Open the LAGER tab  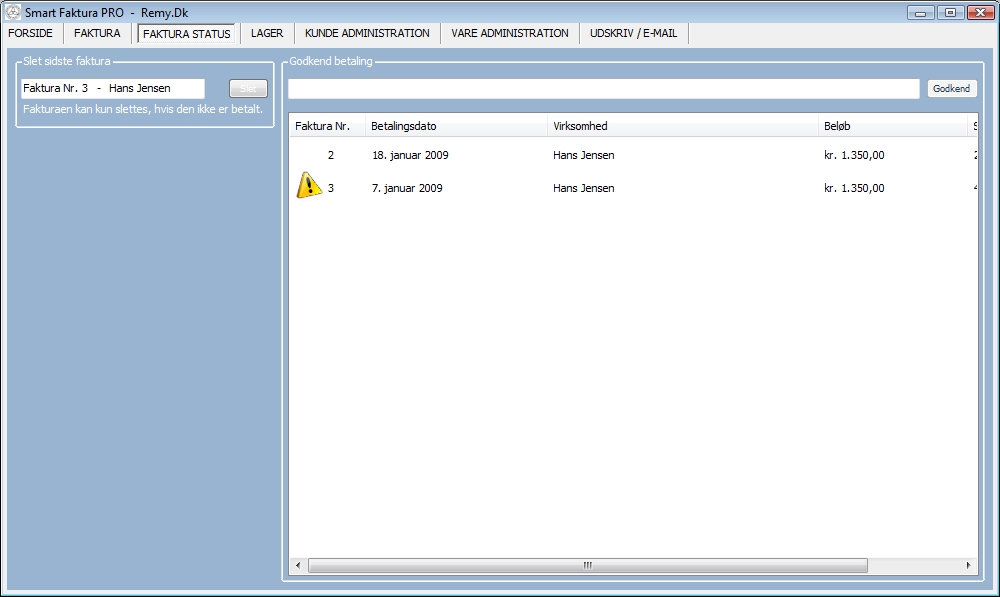click(x=267, y=33)
